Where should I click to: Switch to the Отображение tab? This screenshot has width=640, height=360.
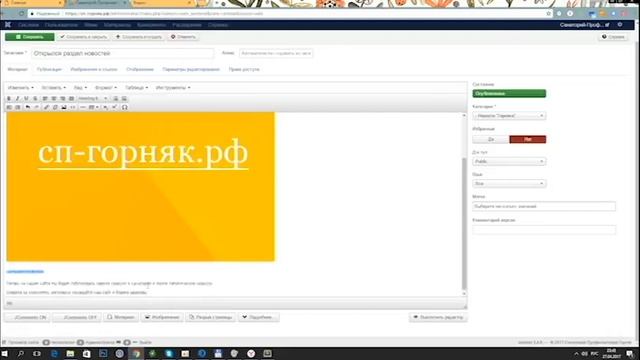tap(140, 69)
